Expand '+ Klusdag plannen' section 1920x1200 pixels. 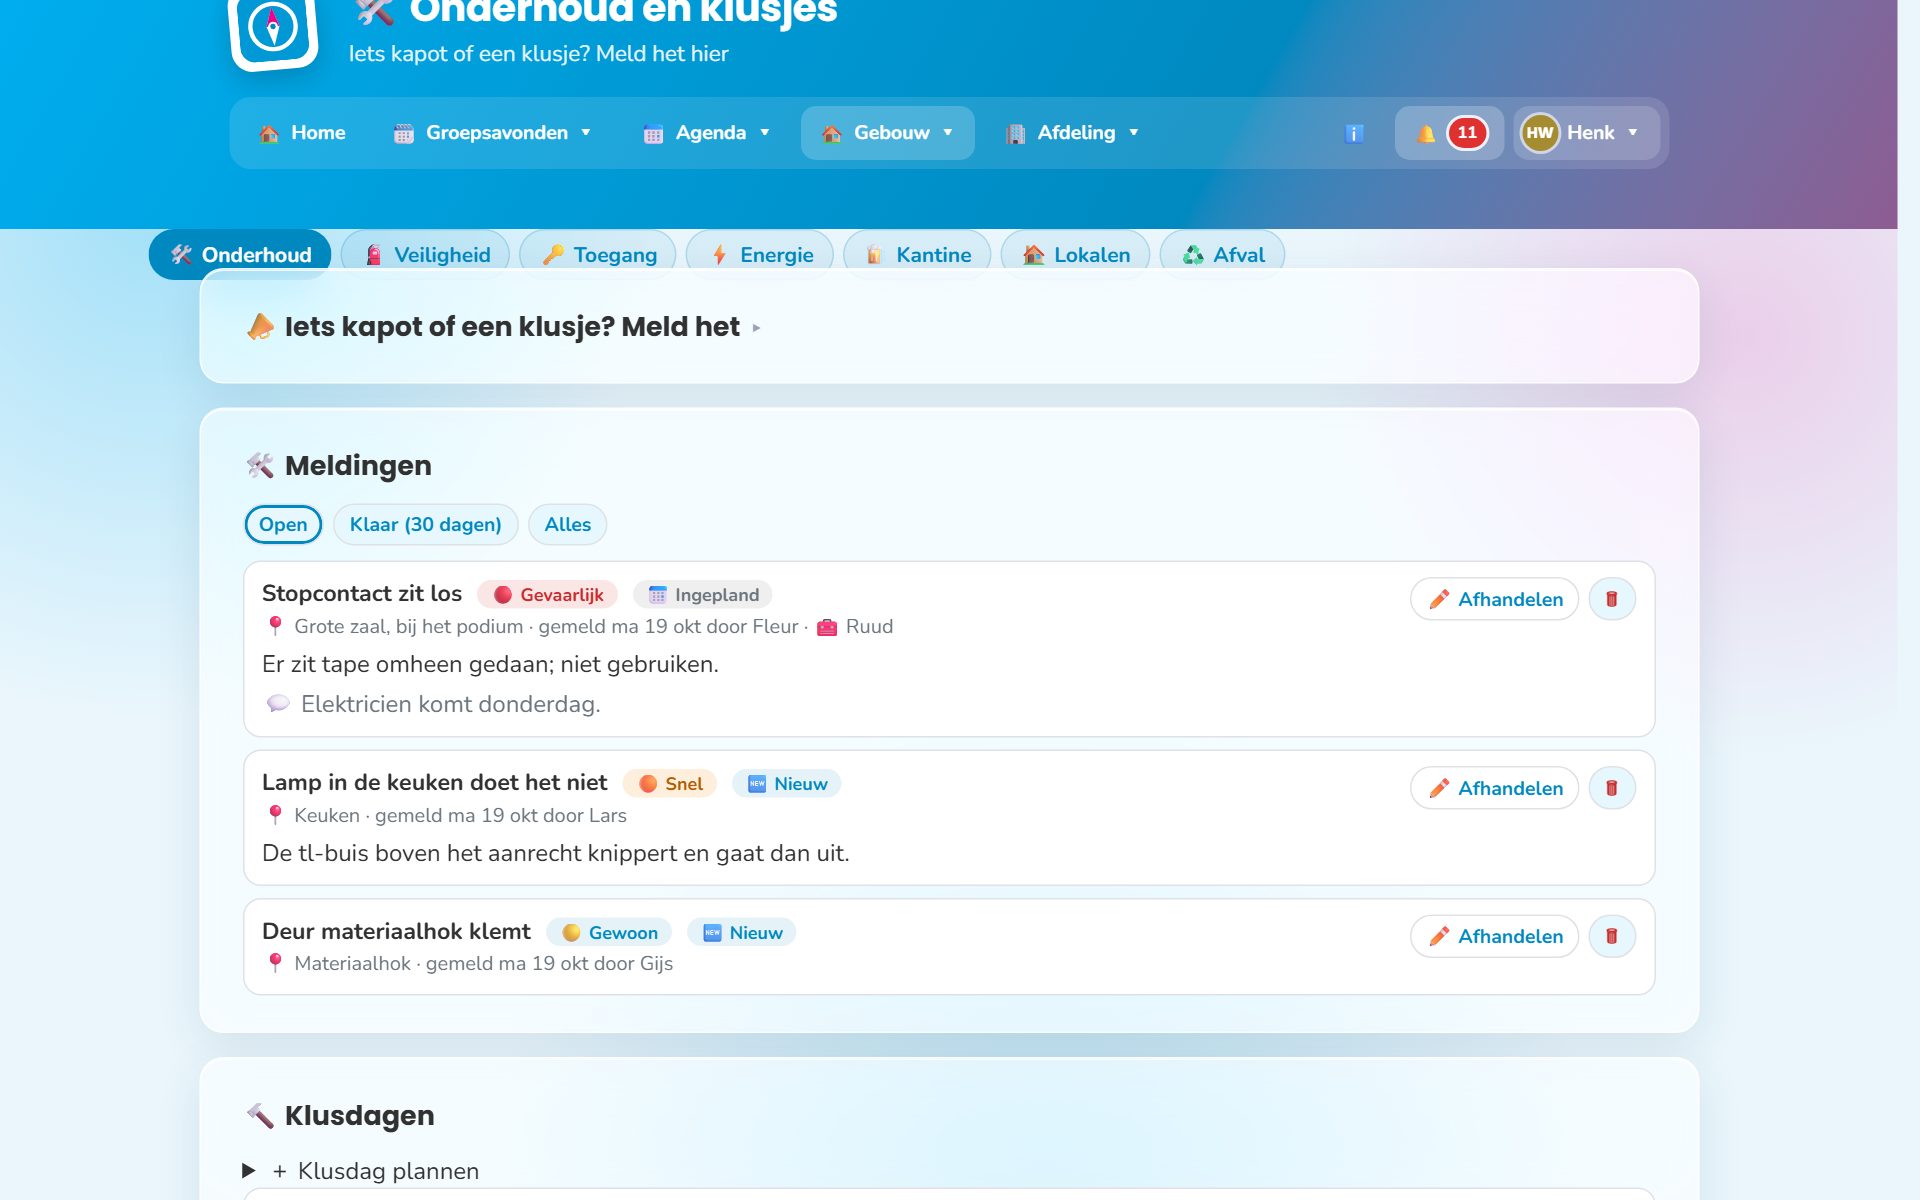coord(361,1171)
